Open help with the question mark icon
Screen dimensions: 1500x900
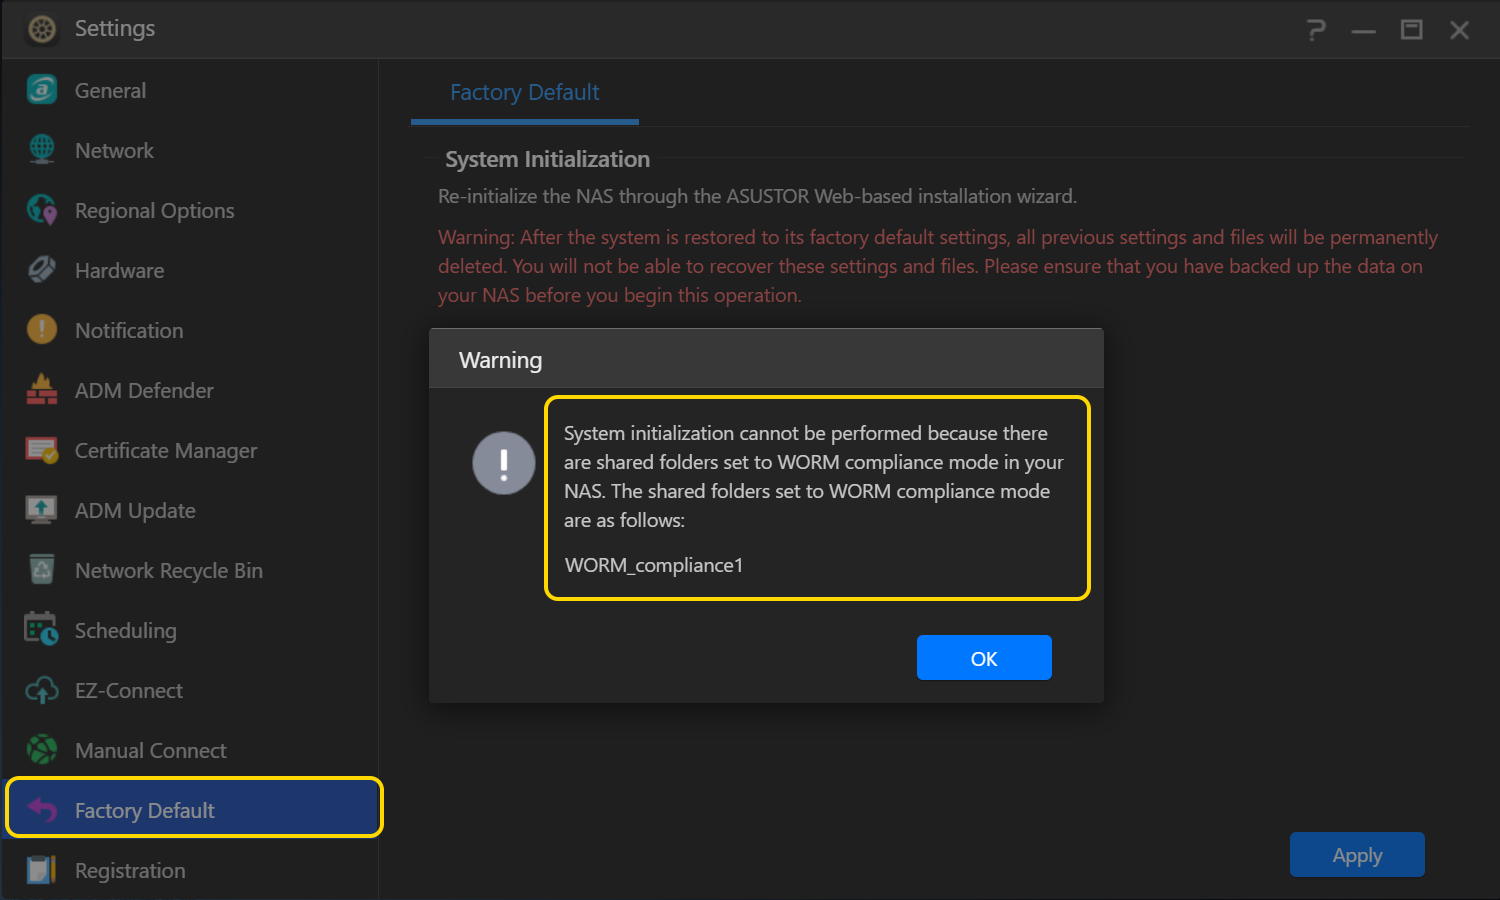point(1316,30)
